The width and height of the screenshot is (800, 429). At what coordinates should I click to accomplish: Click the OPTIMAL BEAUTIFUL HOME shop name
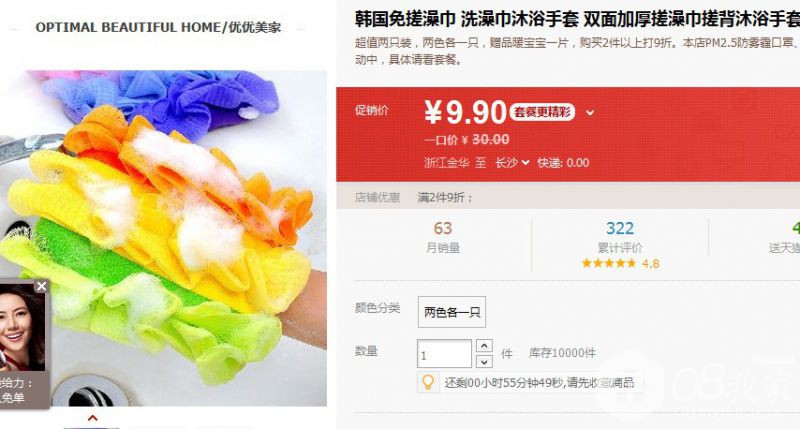click(x=158, y=27)
